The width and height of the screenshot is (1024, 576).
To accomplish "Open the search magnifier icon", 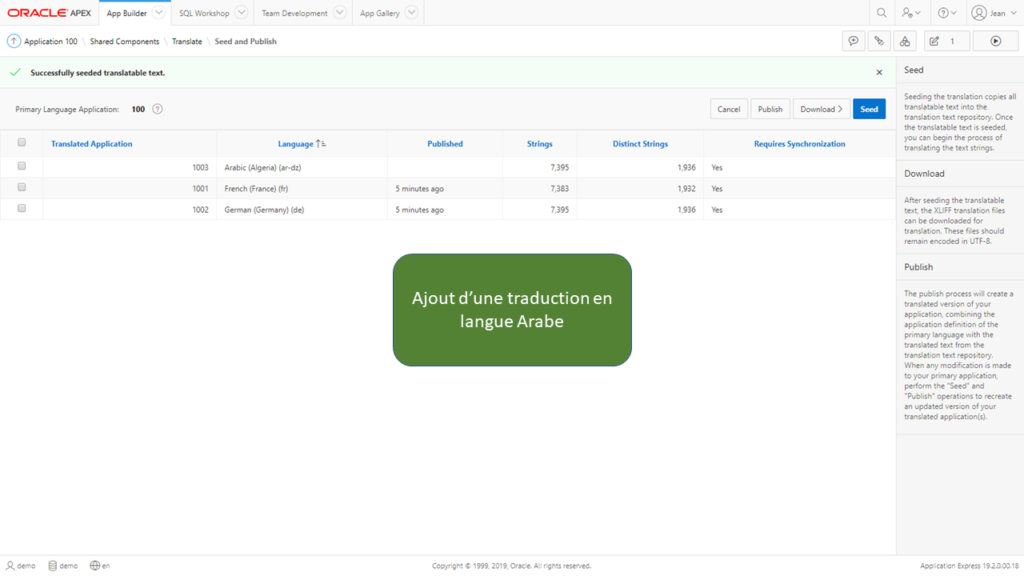I will [882, 13].
